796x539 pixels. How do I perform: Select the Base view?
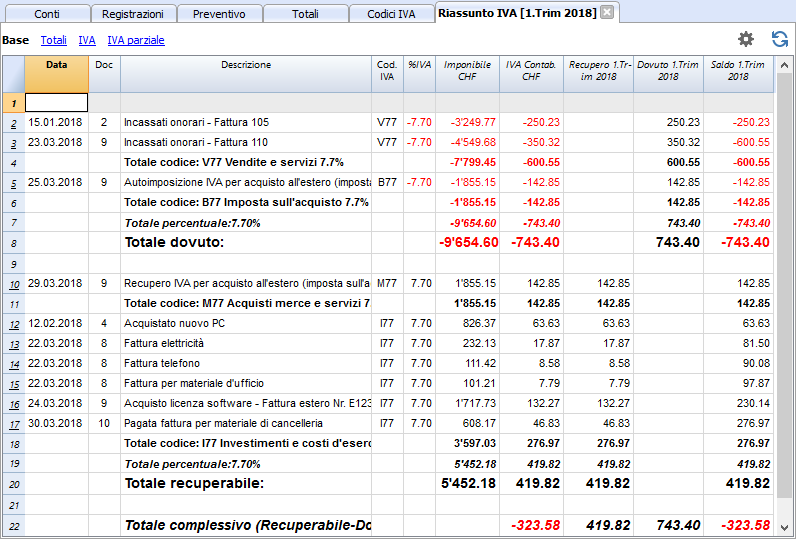15,40
